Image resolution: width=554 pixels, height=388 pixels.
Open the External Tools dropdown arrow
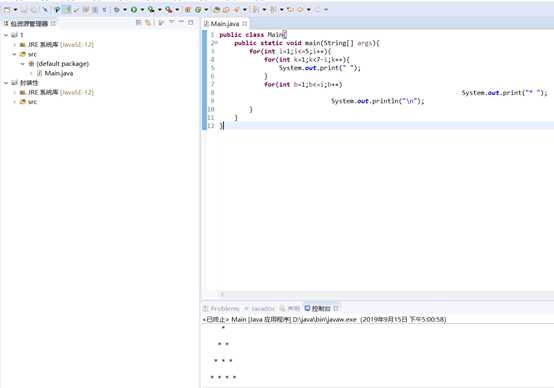click(177, 10)
